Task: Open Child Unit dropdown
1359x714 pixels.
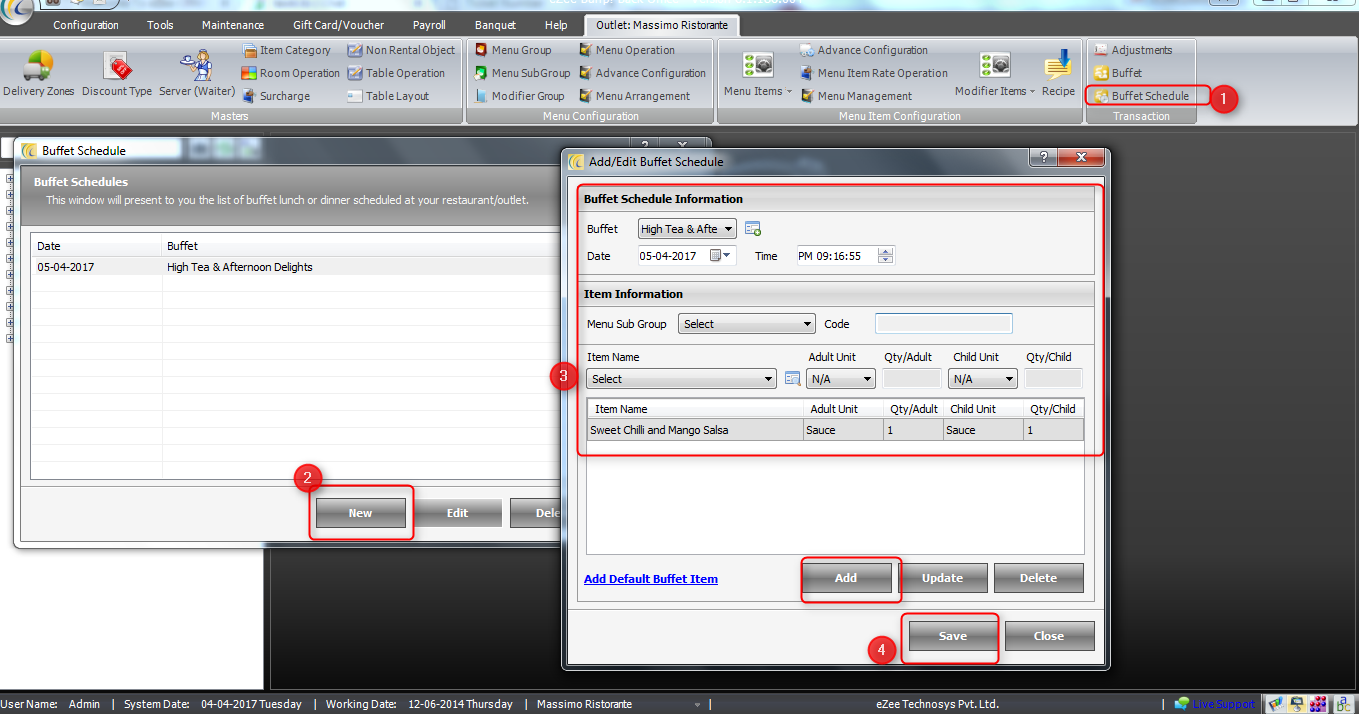Action: pos(983,379)
